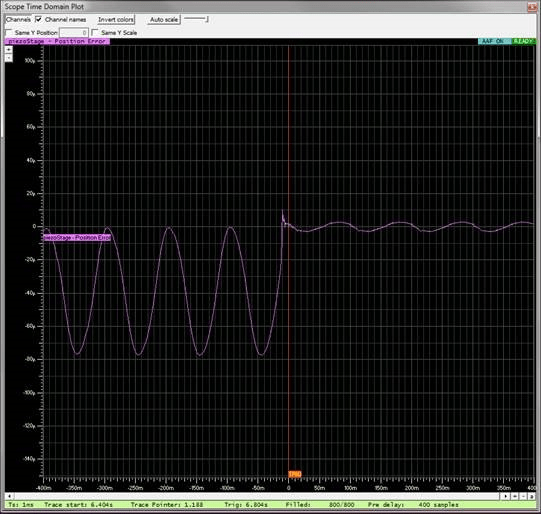Click the piezoStage Position Error trace label

pos(77,238)
